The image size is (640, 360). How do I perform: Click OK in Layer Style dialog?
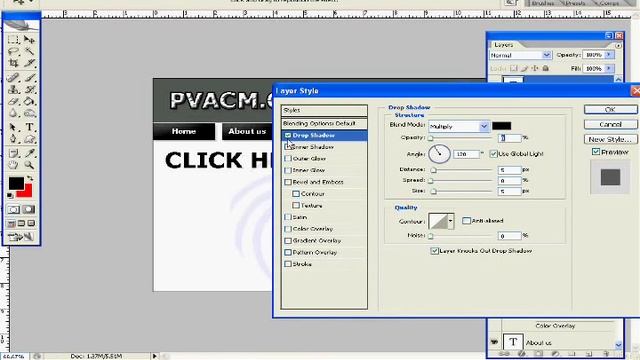610,109
